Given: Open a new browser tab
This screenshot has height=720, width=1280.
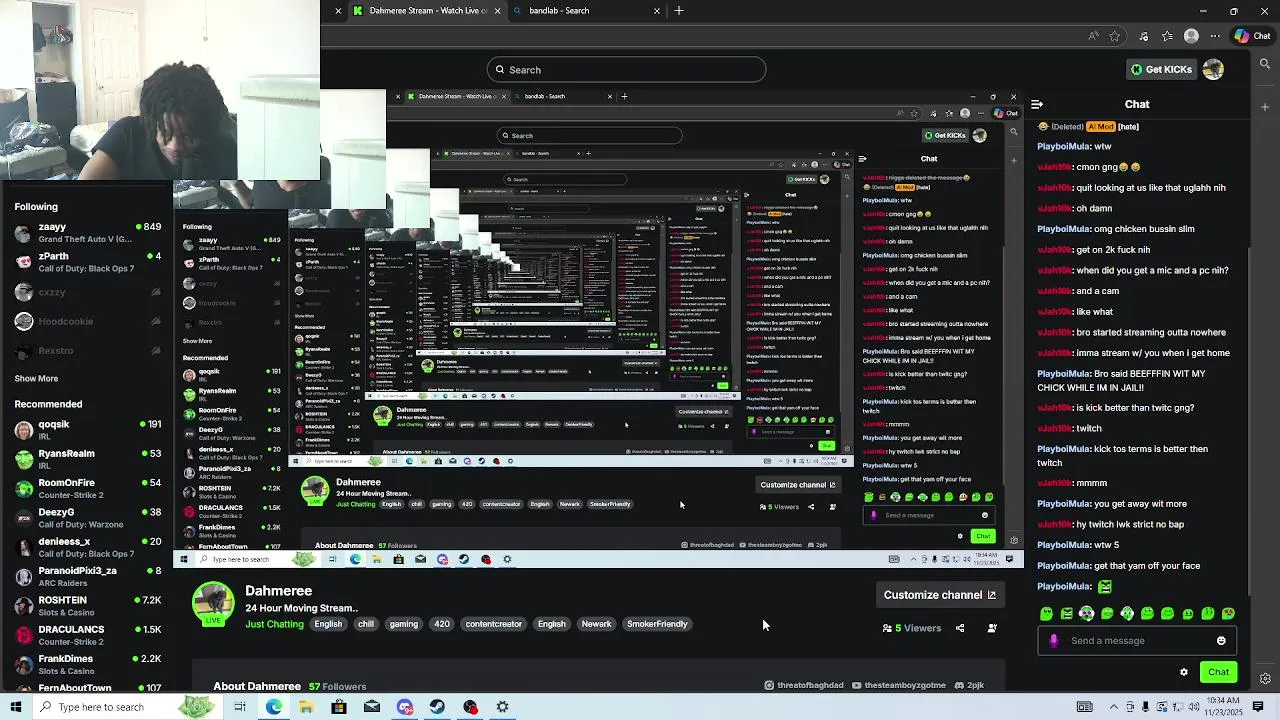Looking at the screenshot, I should pos(679,11).
